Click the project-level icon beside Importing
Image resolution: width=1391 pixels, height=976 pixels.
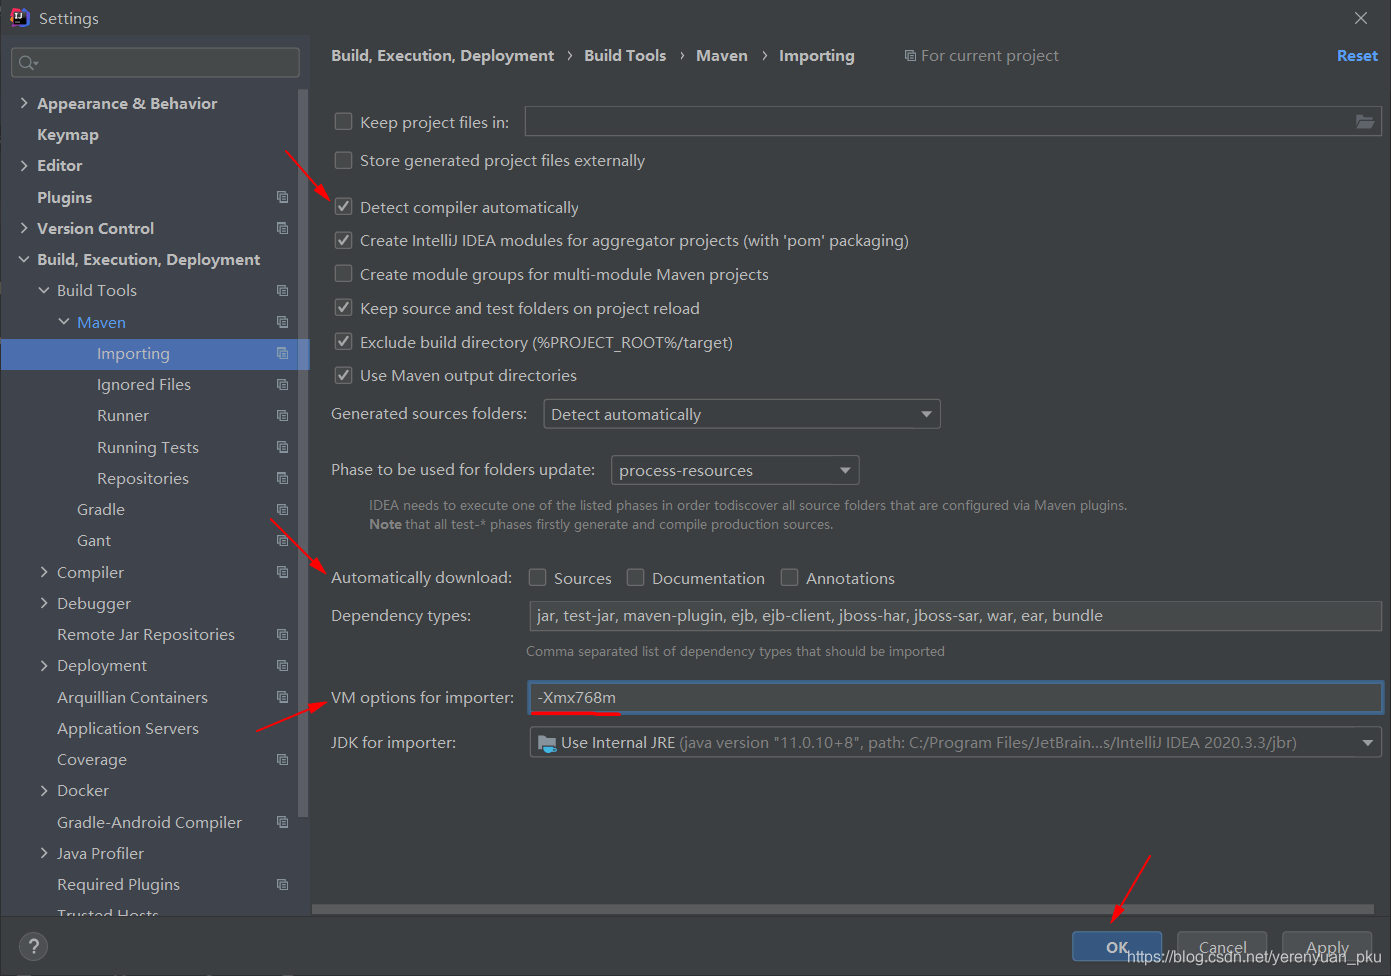[282, 353]
